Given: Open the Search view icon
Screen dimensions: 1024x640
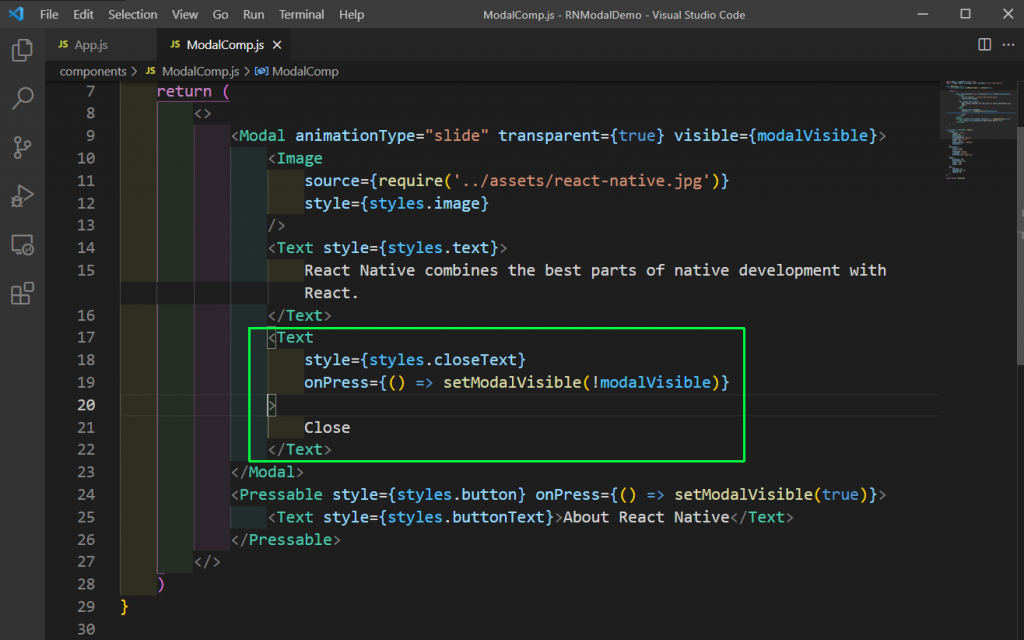Looking at the screenshot, I should click(22, 98).
